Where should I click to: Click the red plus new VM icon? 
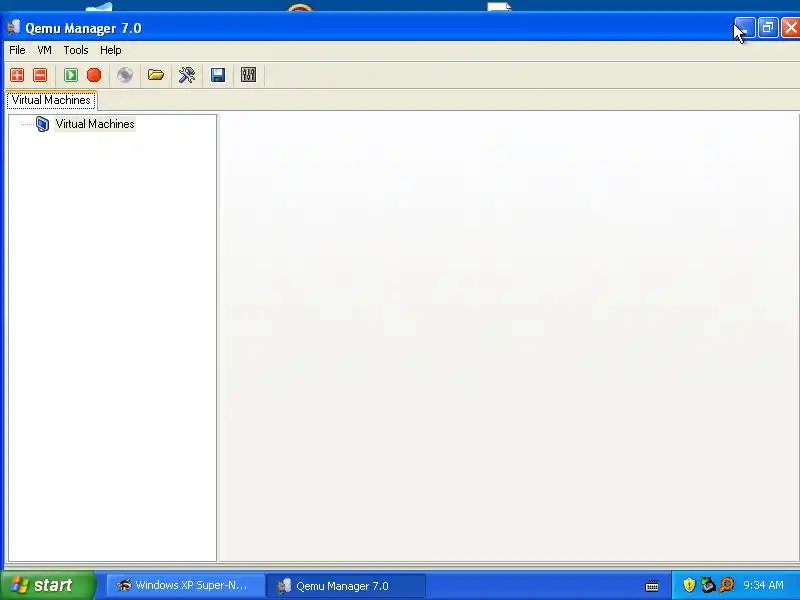(x=17, y=75)
